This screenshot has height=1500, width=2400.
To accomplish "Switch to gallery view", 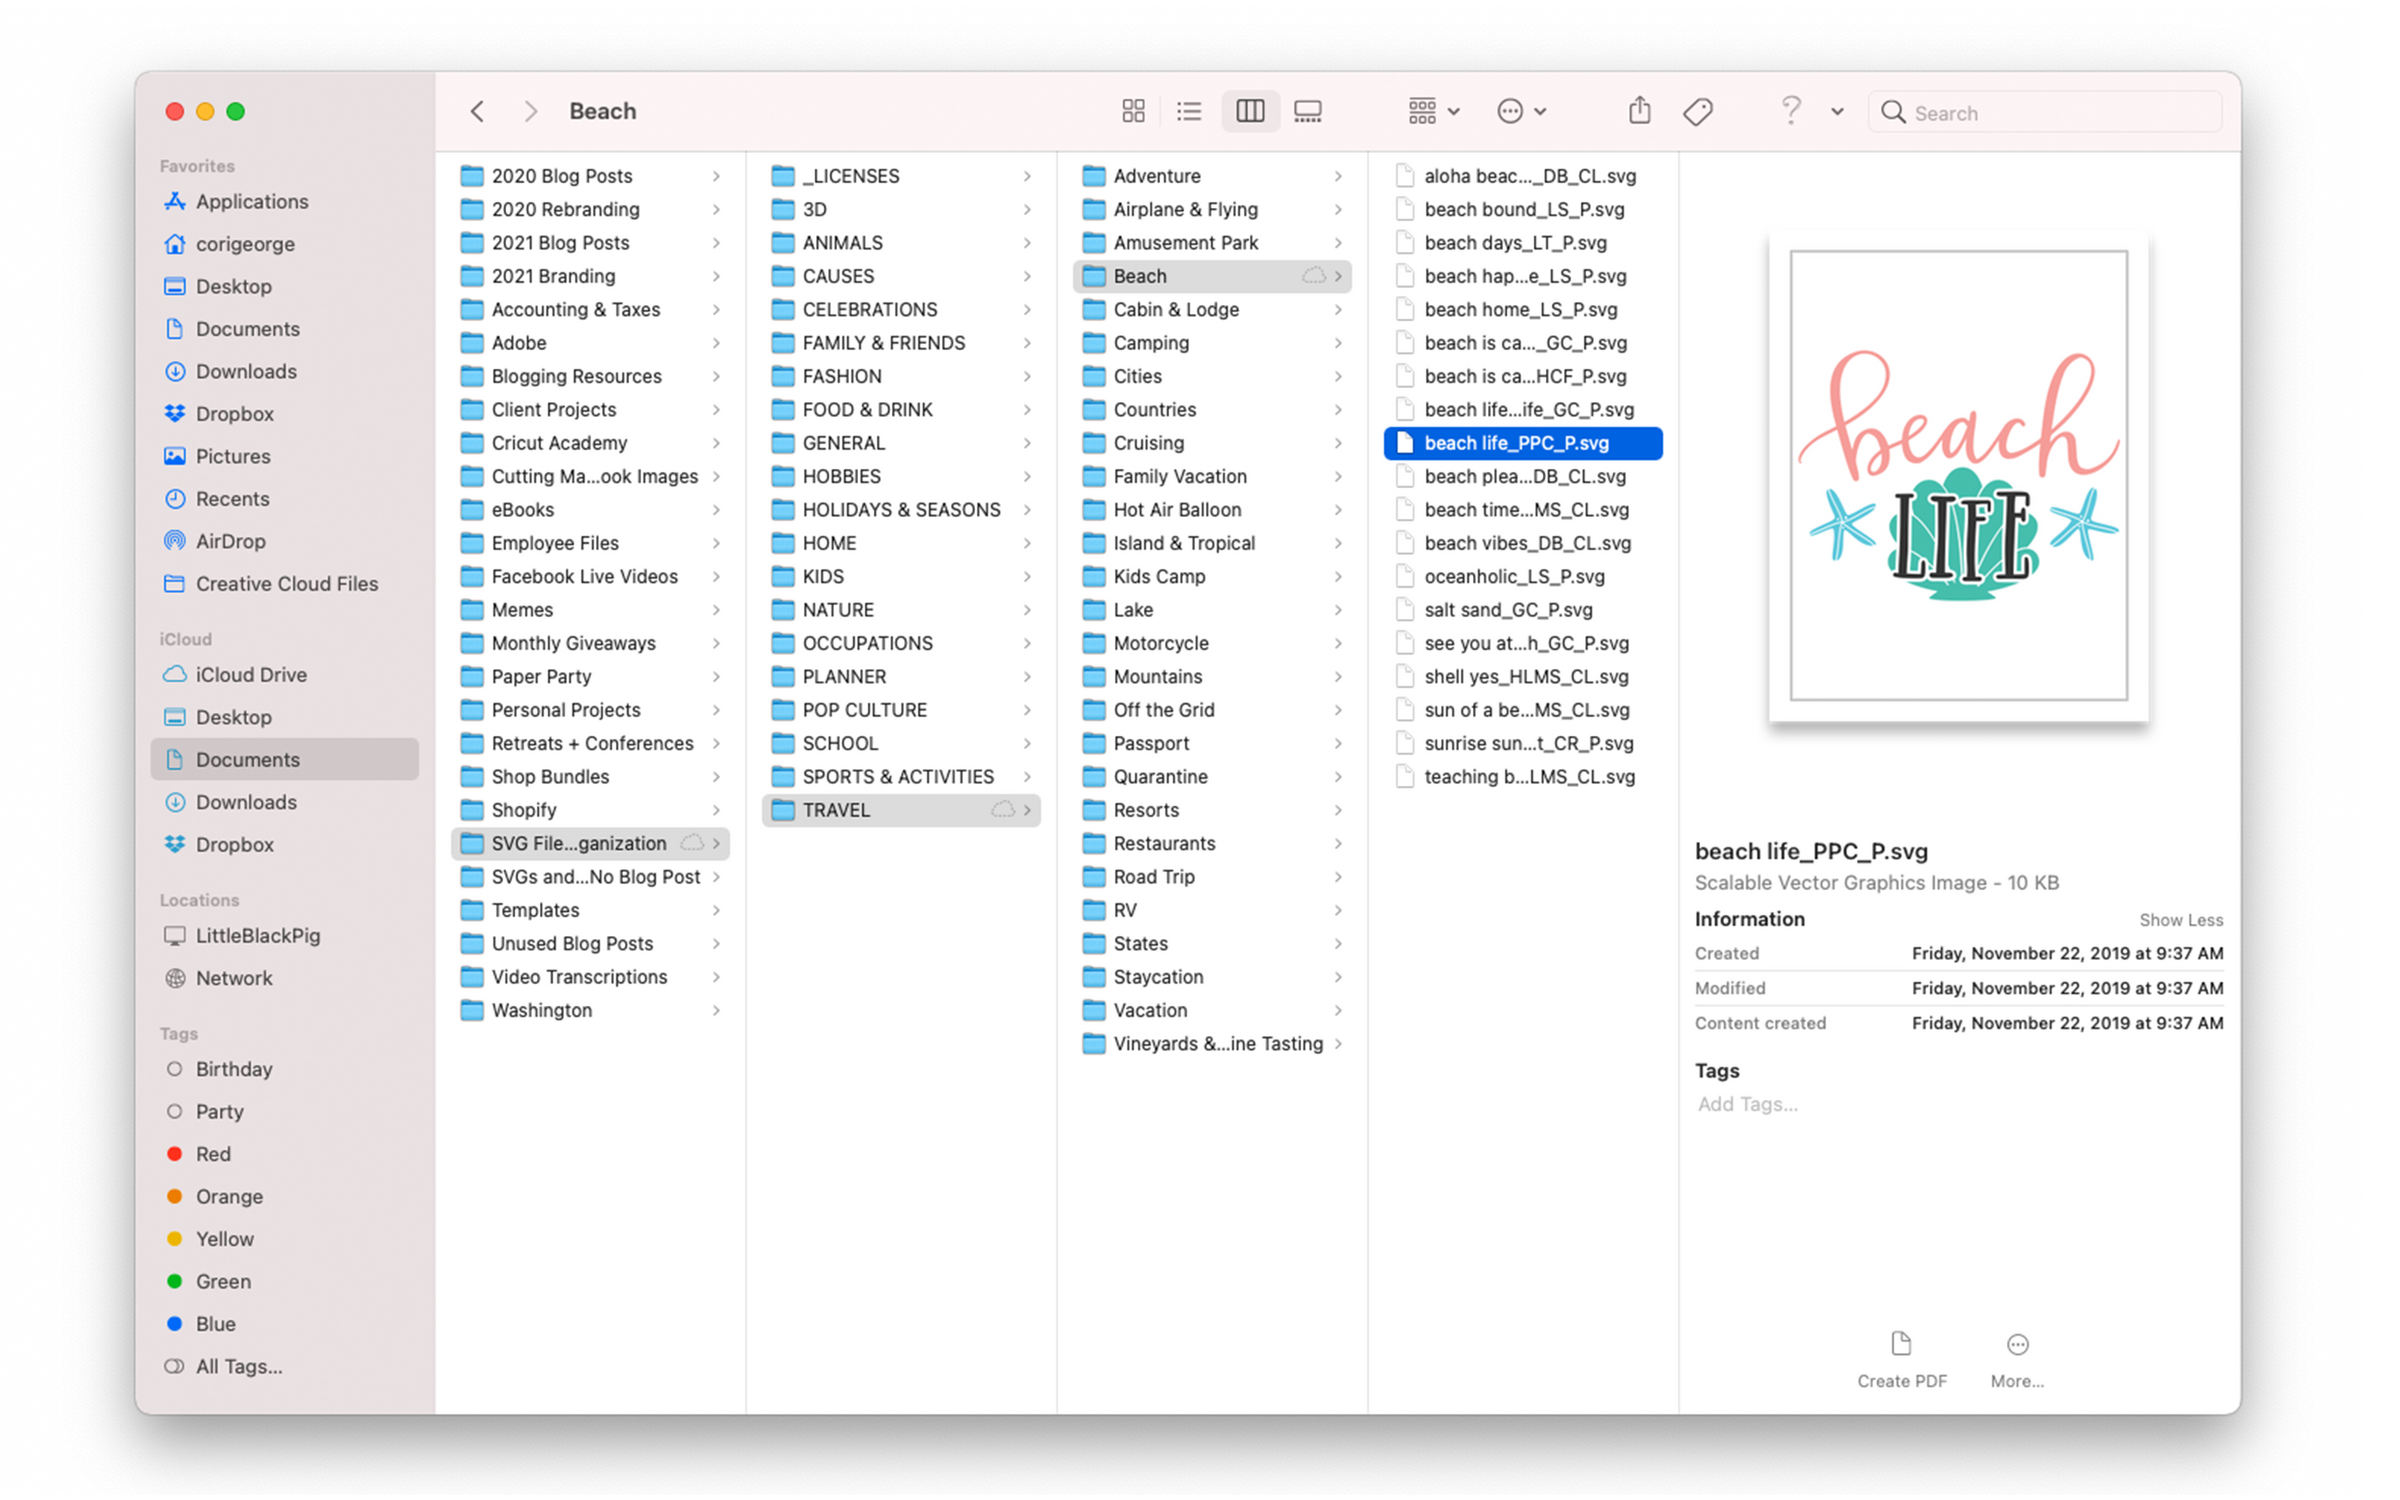I will (x=1308, y=111).
